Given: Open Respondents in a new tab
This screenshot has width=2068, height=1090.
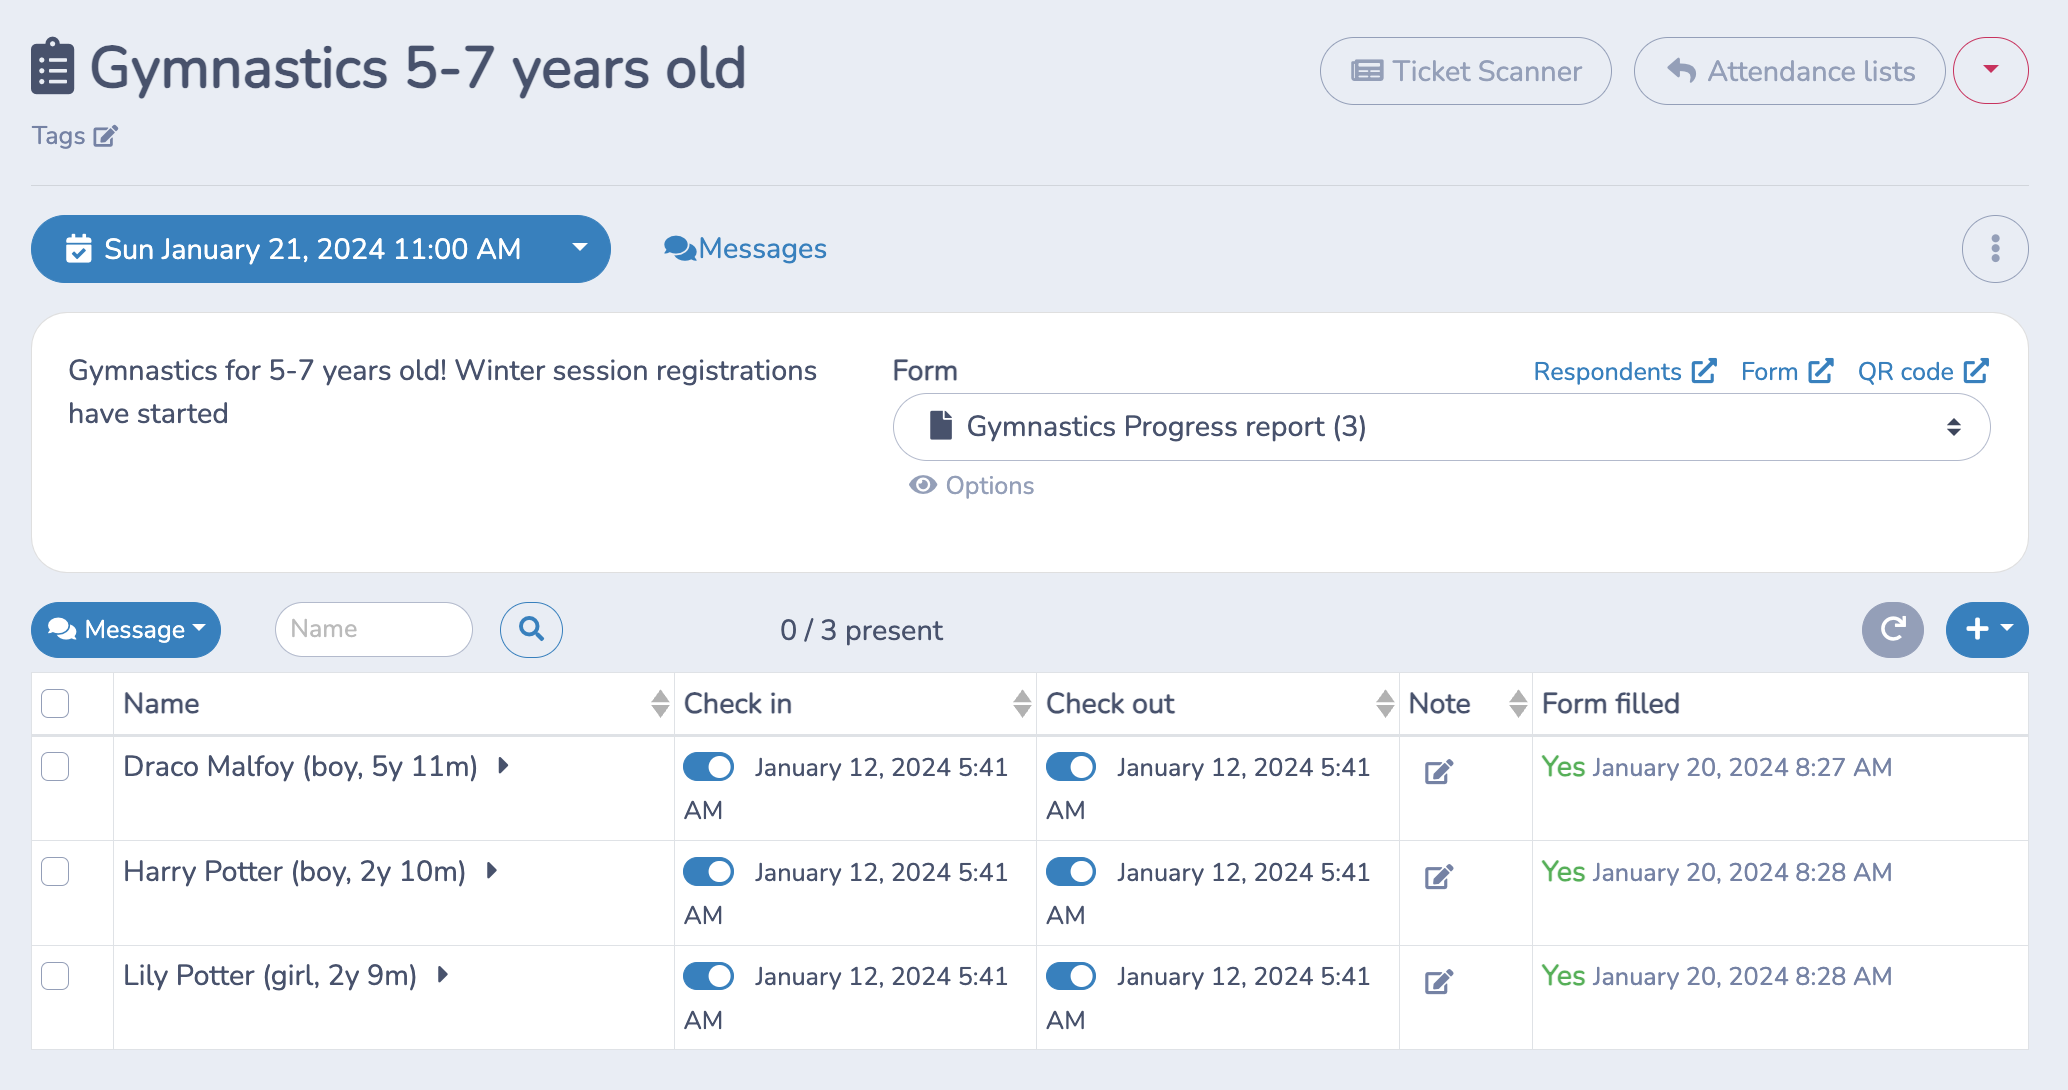Looking at the screenshot, I should (1622, 371).
